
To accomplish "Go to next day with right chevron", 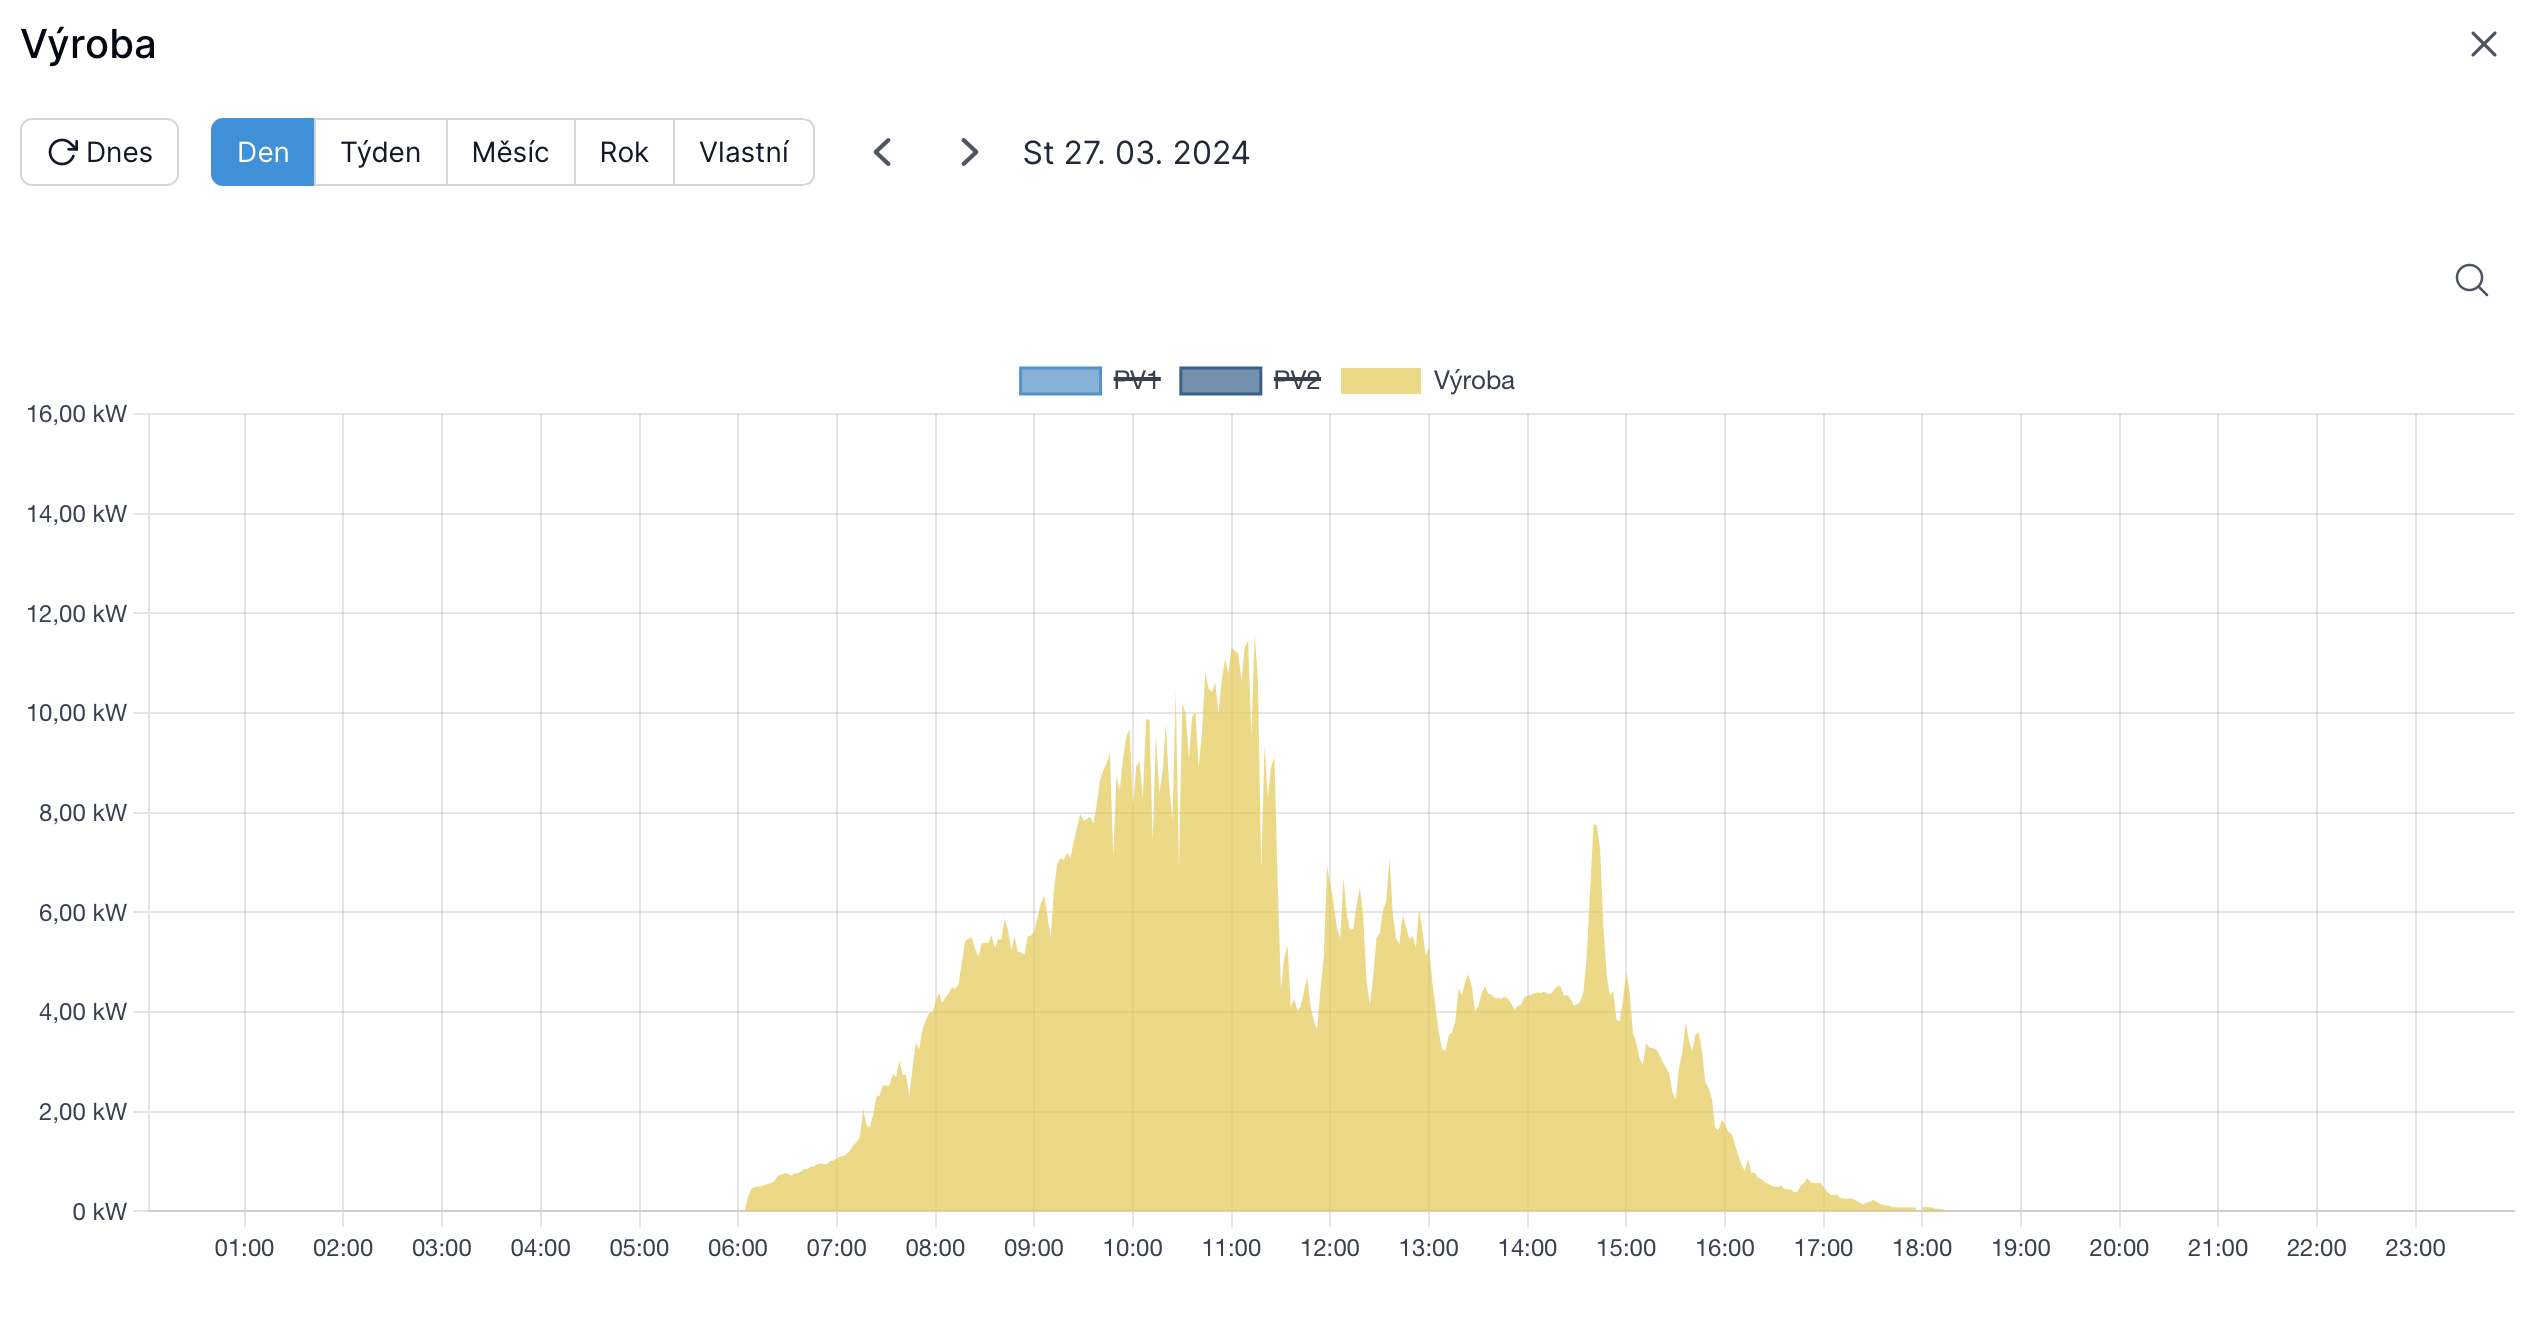I will (x=968, y=152).
